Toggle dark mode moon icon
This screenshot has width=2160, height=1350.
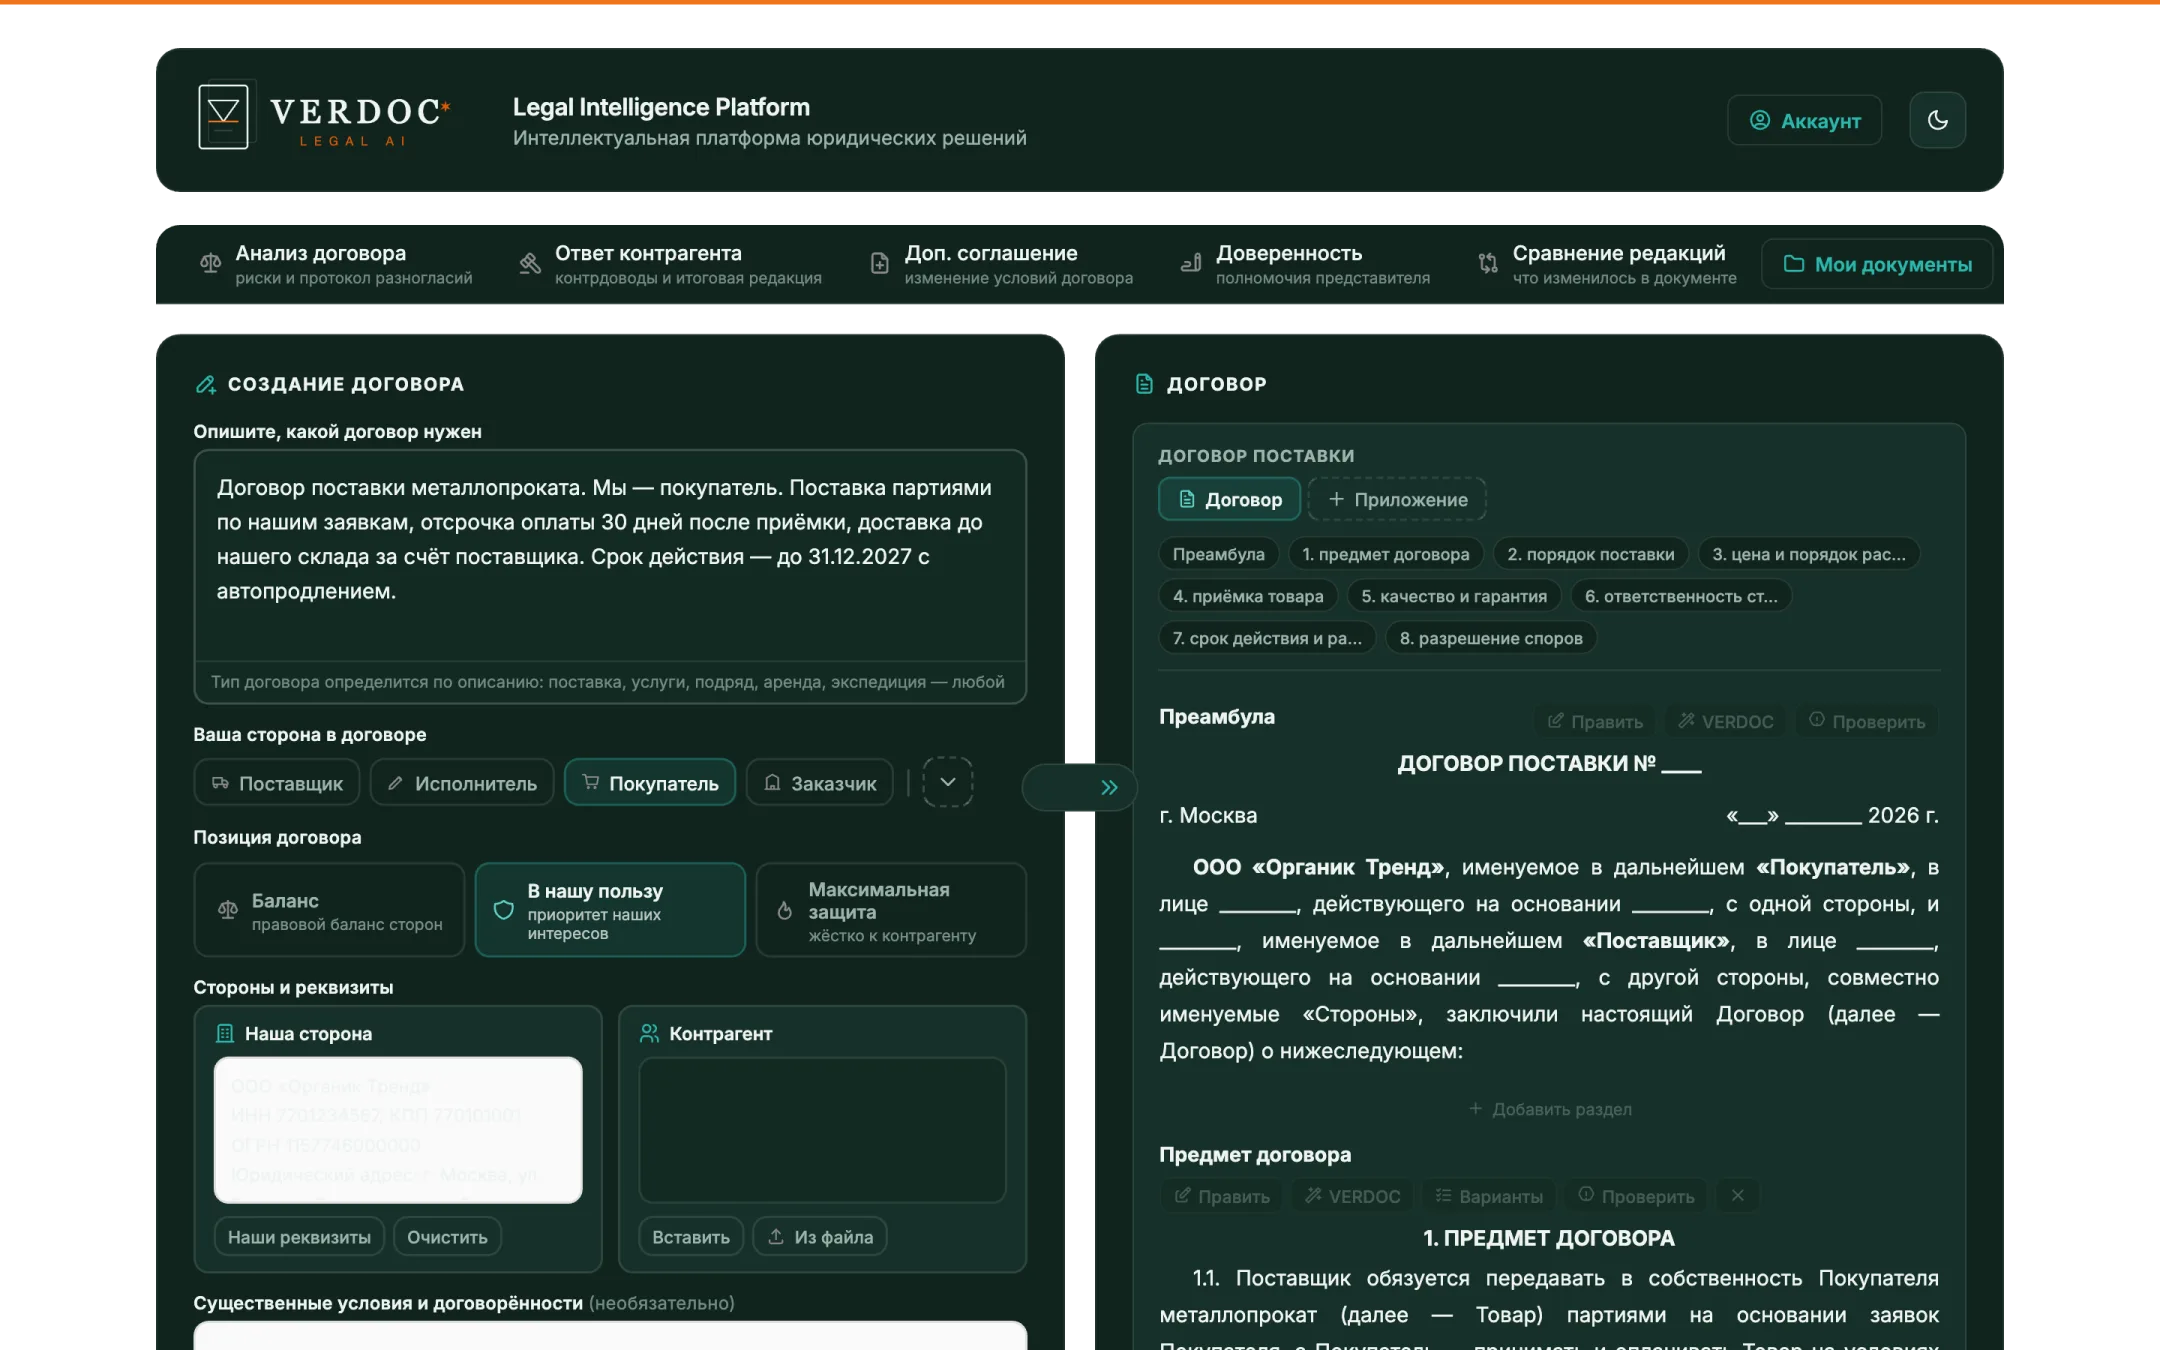(1937, 120)
